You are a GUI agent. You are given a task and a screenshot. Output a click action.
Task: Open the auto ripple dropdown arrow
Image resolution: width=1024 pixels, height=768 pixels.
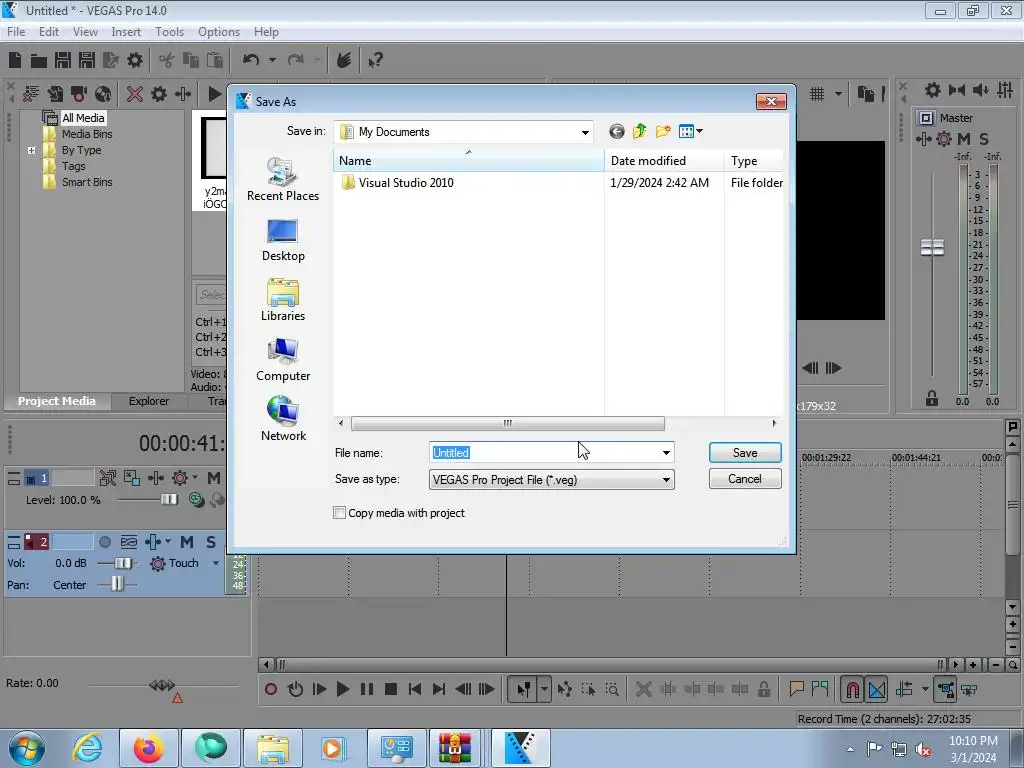[x=925, y=689]
